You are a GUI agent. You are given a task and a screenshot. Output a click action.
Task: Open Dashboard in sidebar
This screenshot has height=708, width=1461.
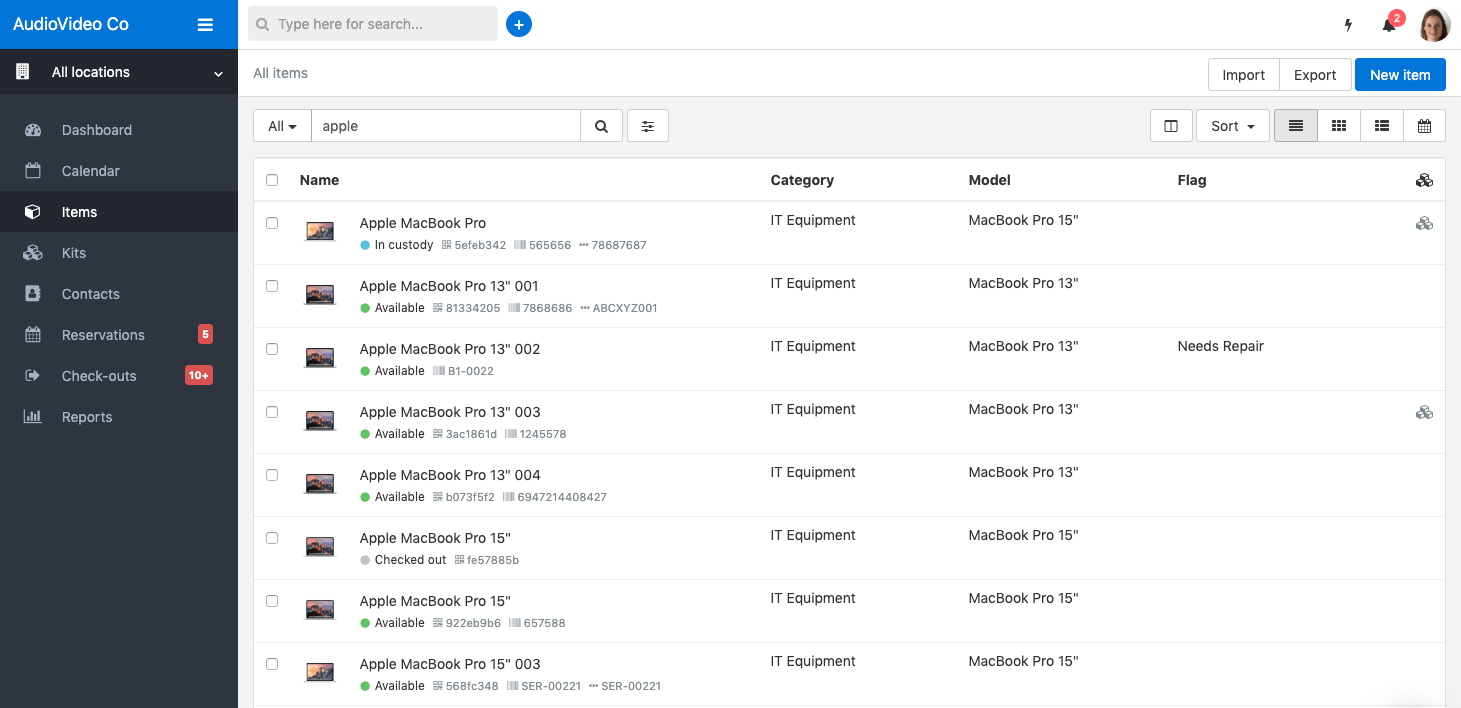[119, 130]
